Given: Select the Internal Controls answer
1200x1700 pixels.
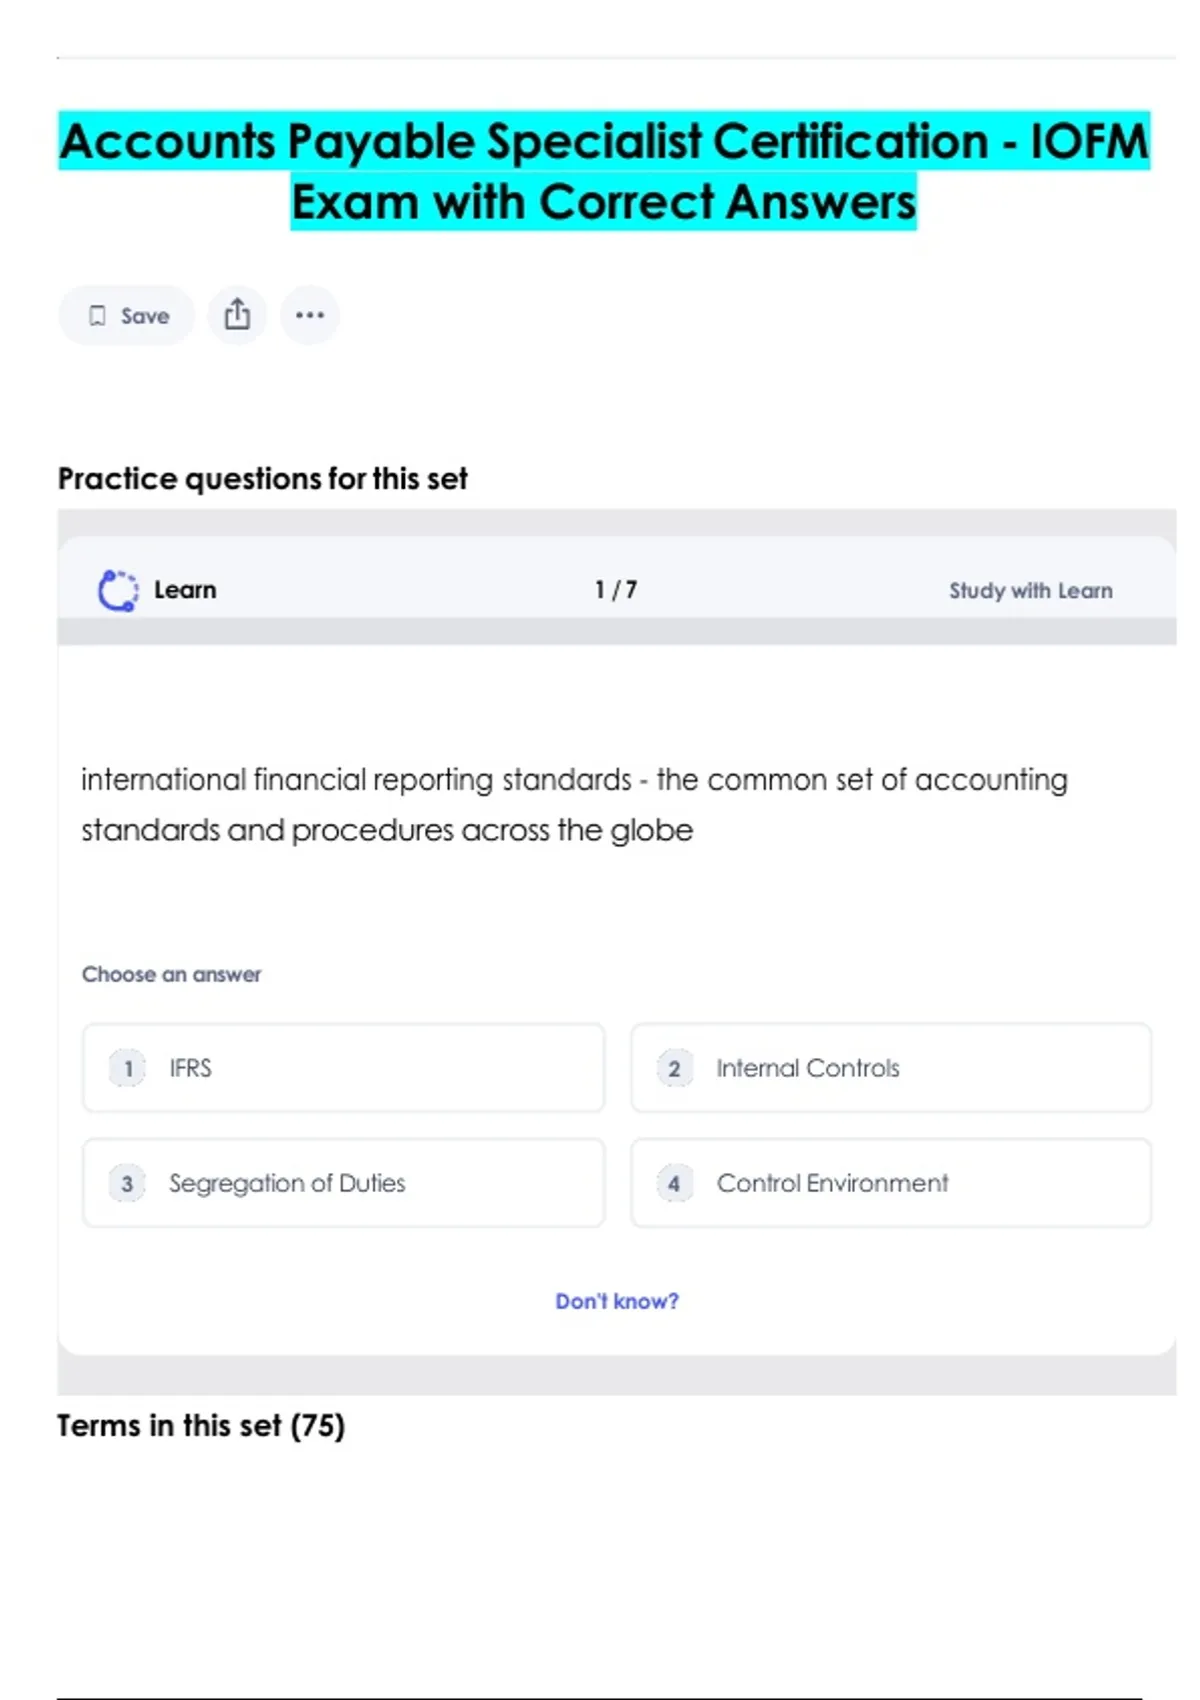Looking at the screenshot, I should 890,1068.
